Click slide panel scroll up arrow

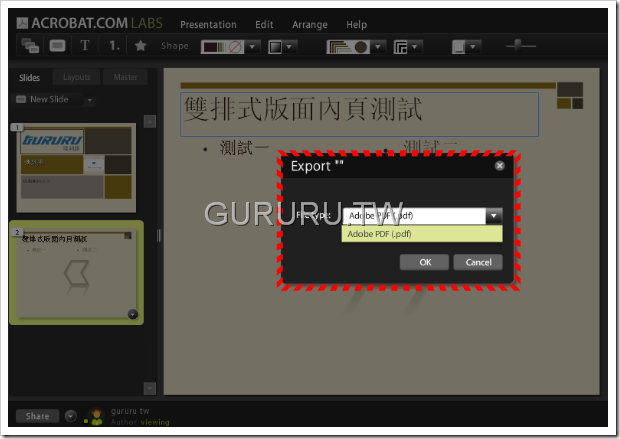coord(150,122)
